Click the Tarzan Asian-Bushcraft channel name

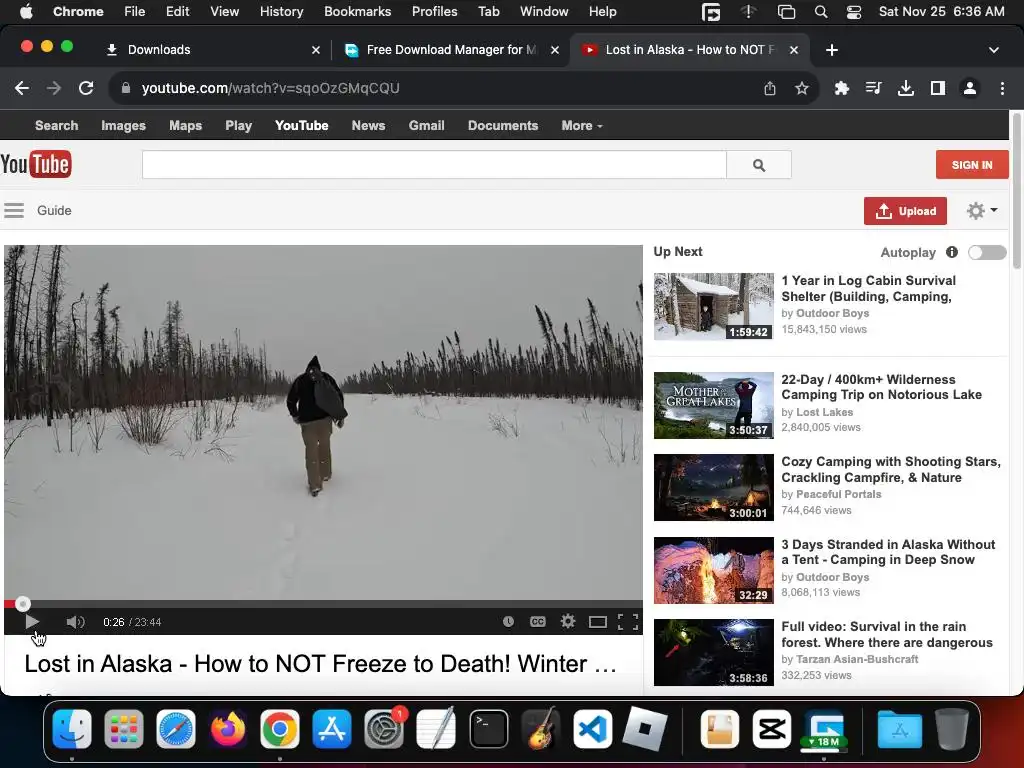point(857,659)
